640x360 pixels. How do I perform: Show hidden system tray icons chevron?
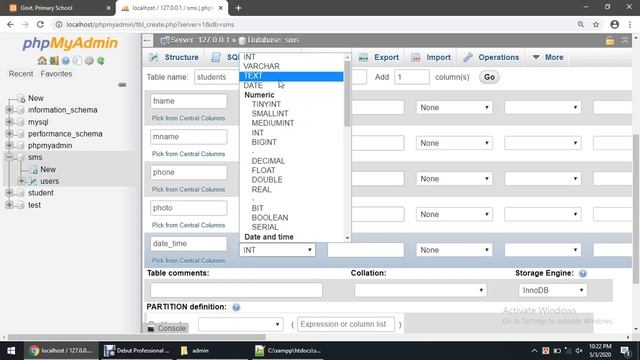coord(534,351)
